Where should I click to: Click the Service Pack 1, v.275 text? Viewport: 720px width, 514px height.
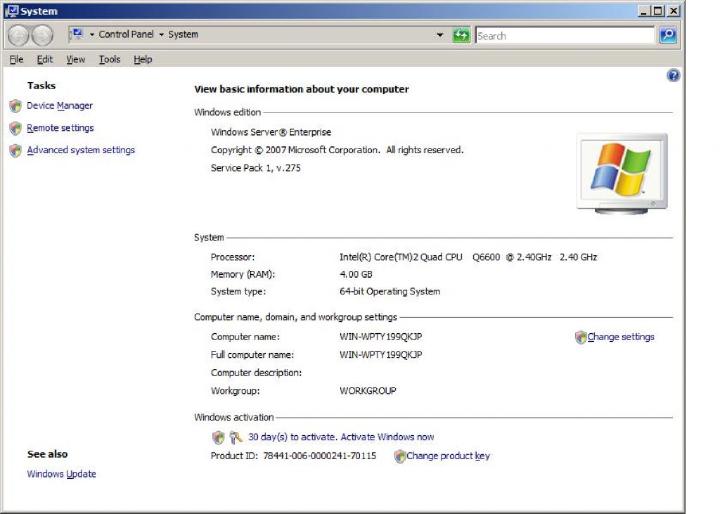[256, 168]
